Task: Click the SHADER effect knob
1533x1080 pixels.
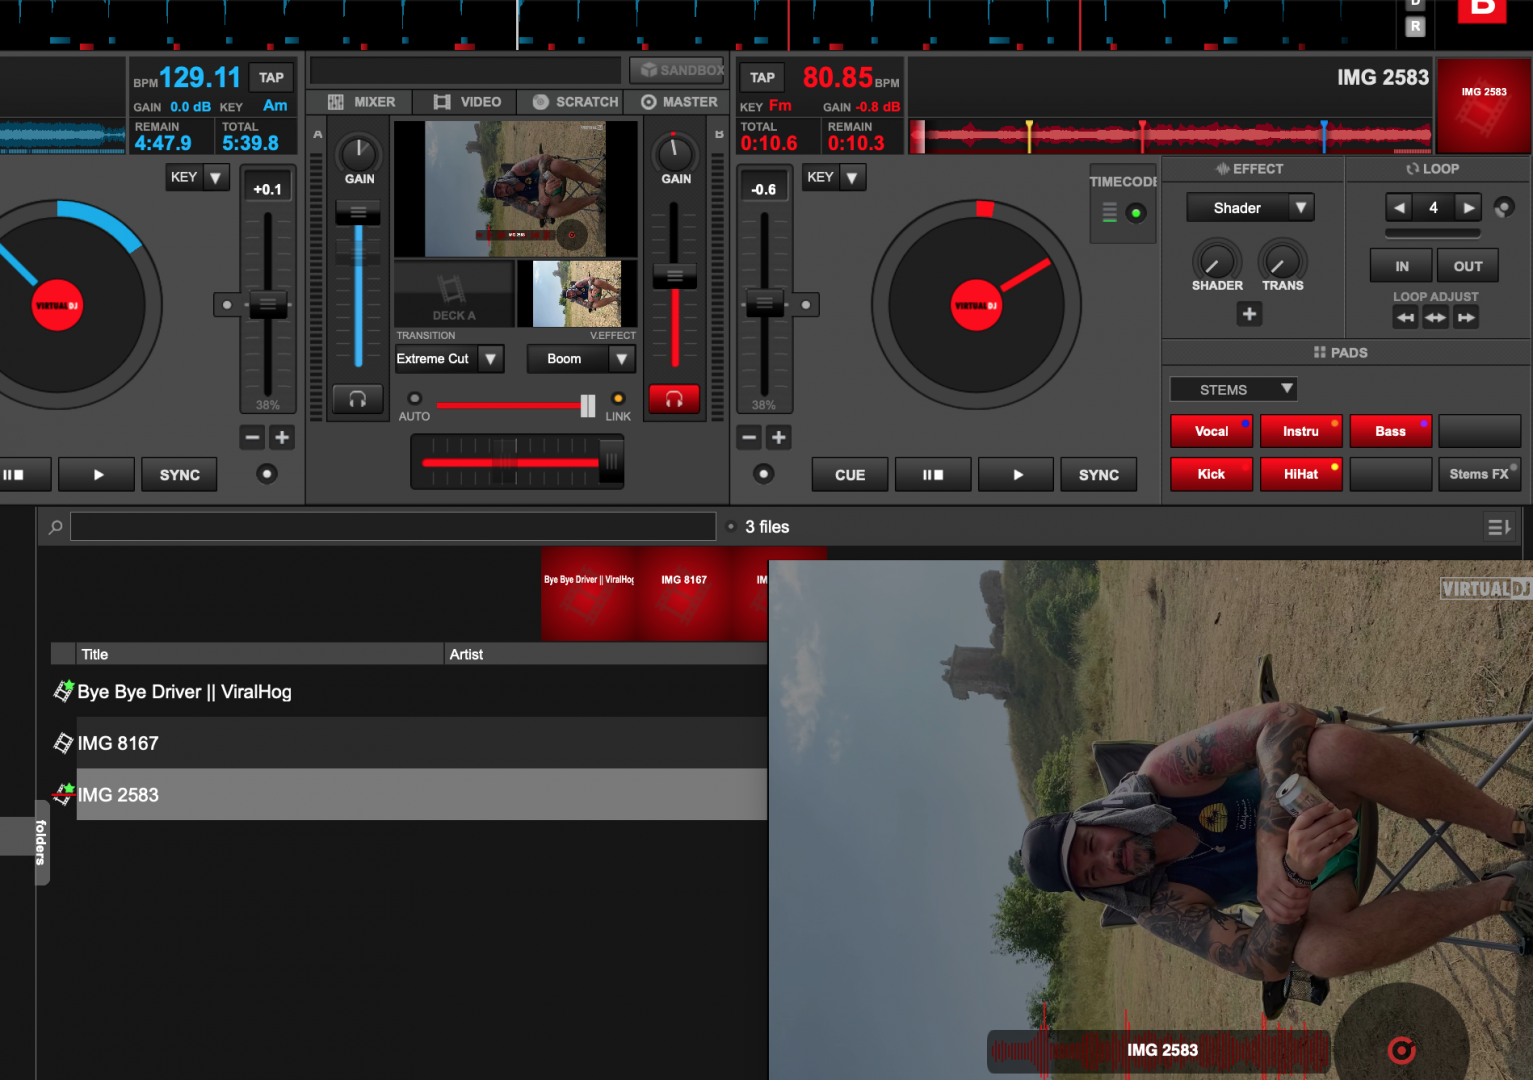Action: (1216, 262)
